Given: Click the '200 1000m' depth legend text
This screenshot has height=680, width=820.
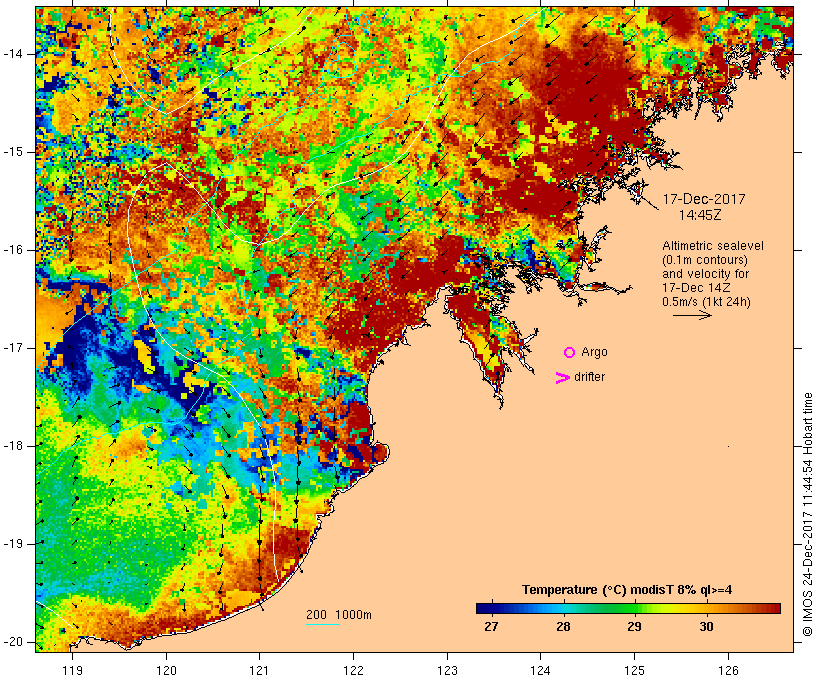Looking at the screenshot, I should (339, 615).
